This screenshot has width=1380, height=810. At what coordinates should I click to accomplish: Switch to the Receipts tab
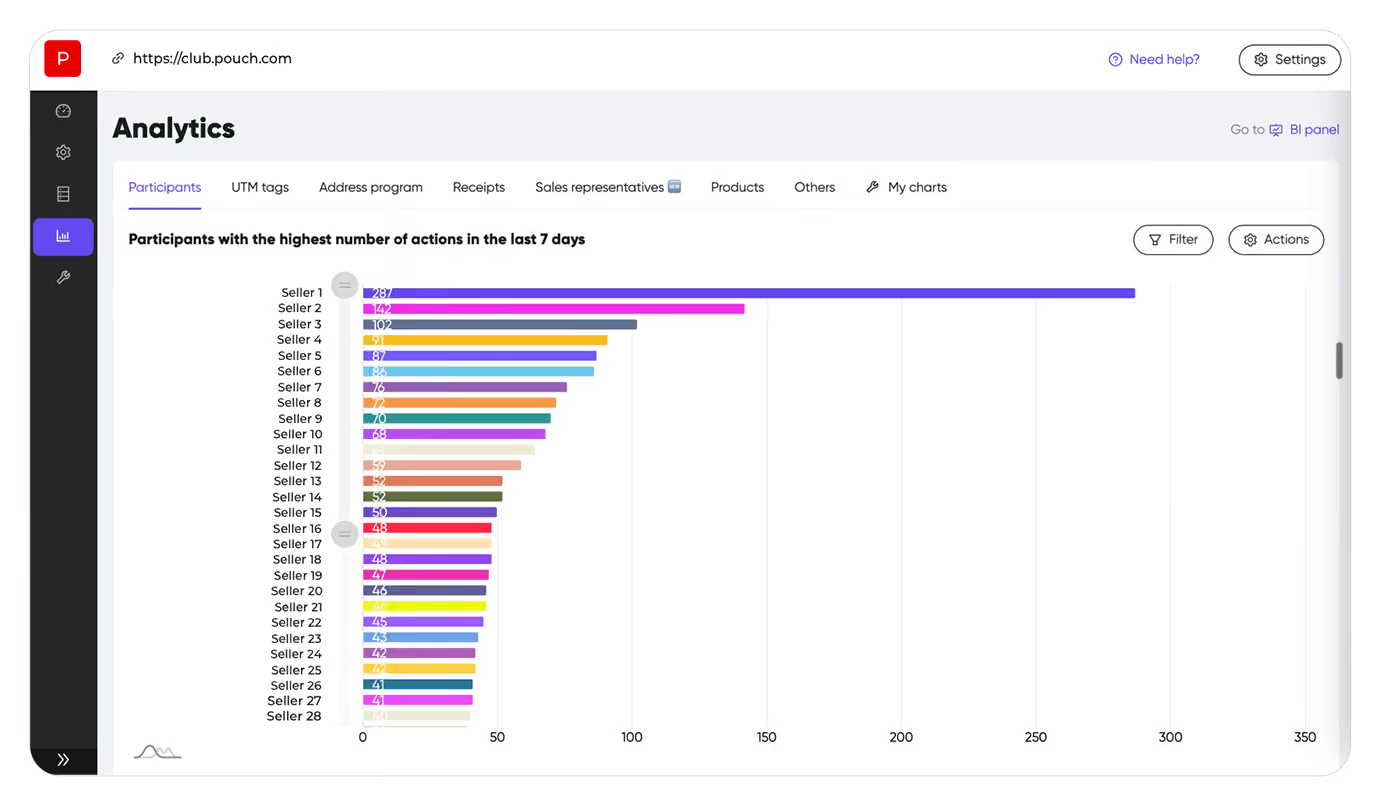click(479, 187)
